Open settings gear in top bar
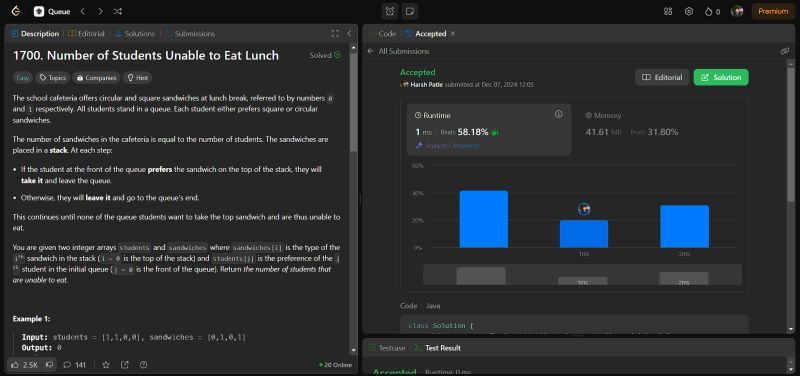The height and width of the screenshot is (376, 800). point(689,11)
